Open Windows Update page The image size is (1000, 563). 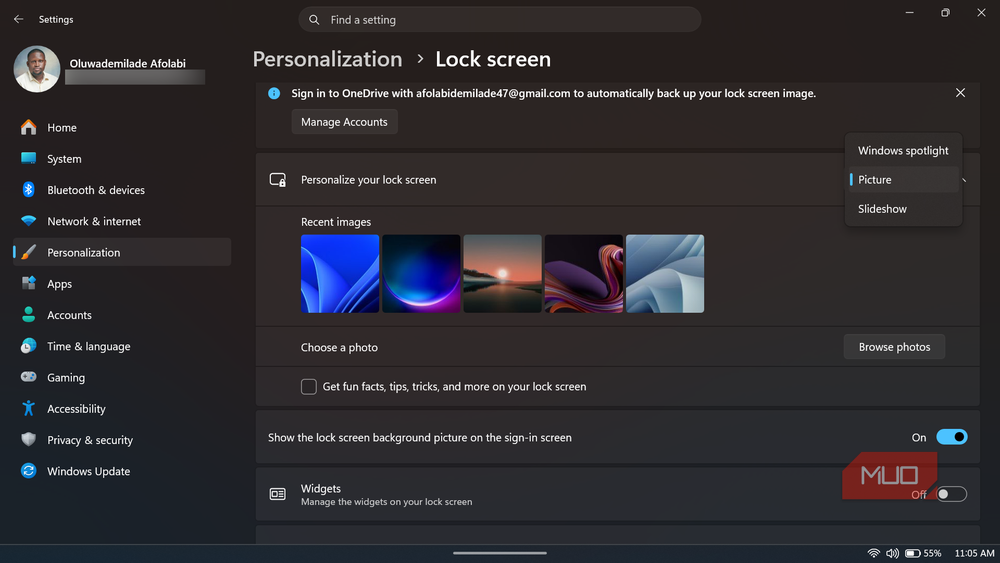click(x=122, y=471)
